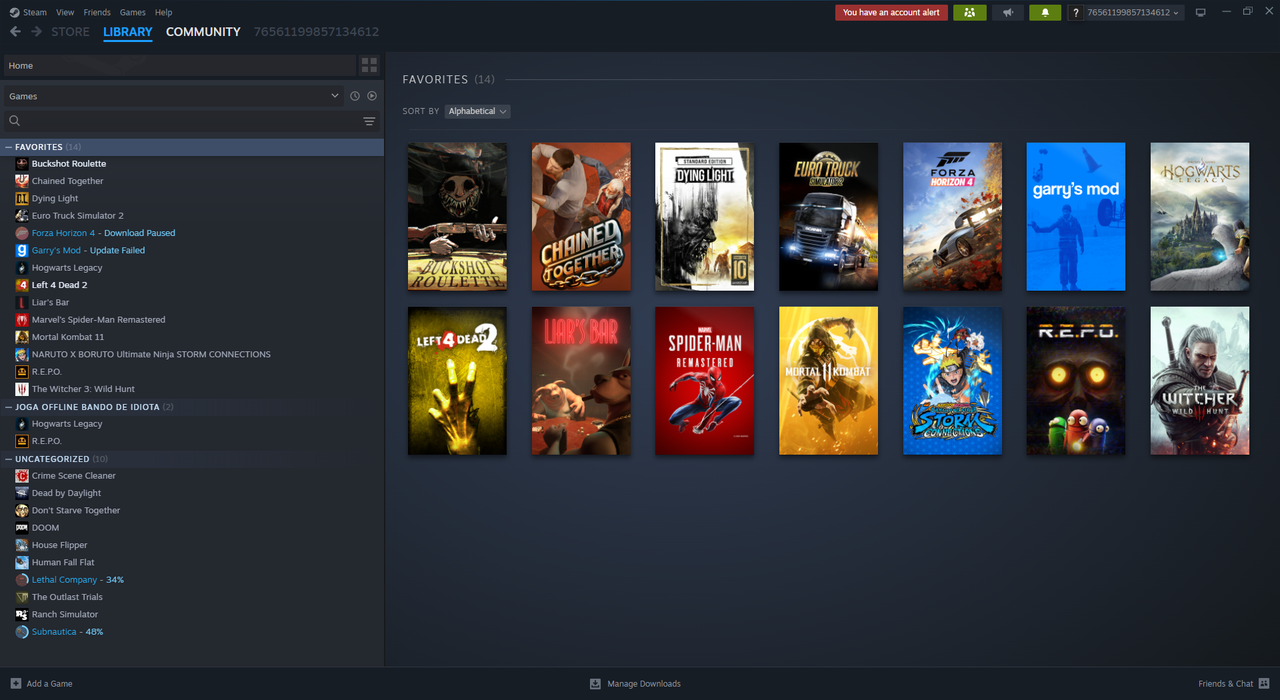Click the Buckshot Roulette list icon
1280x700 pixels.
click(22, 164)
